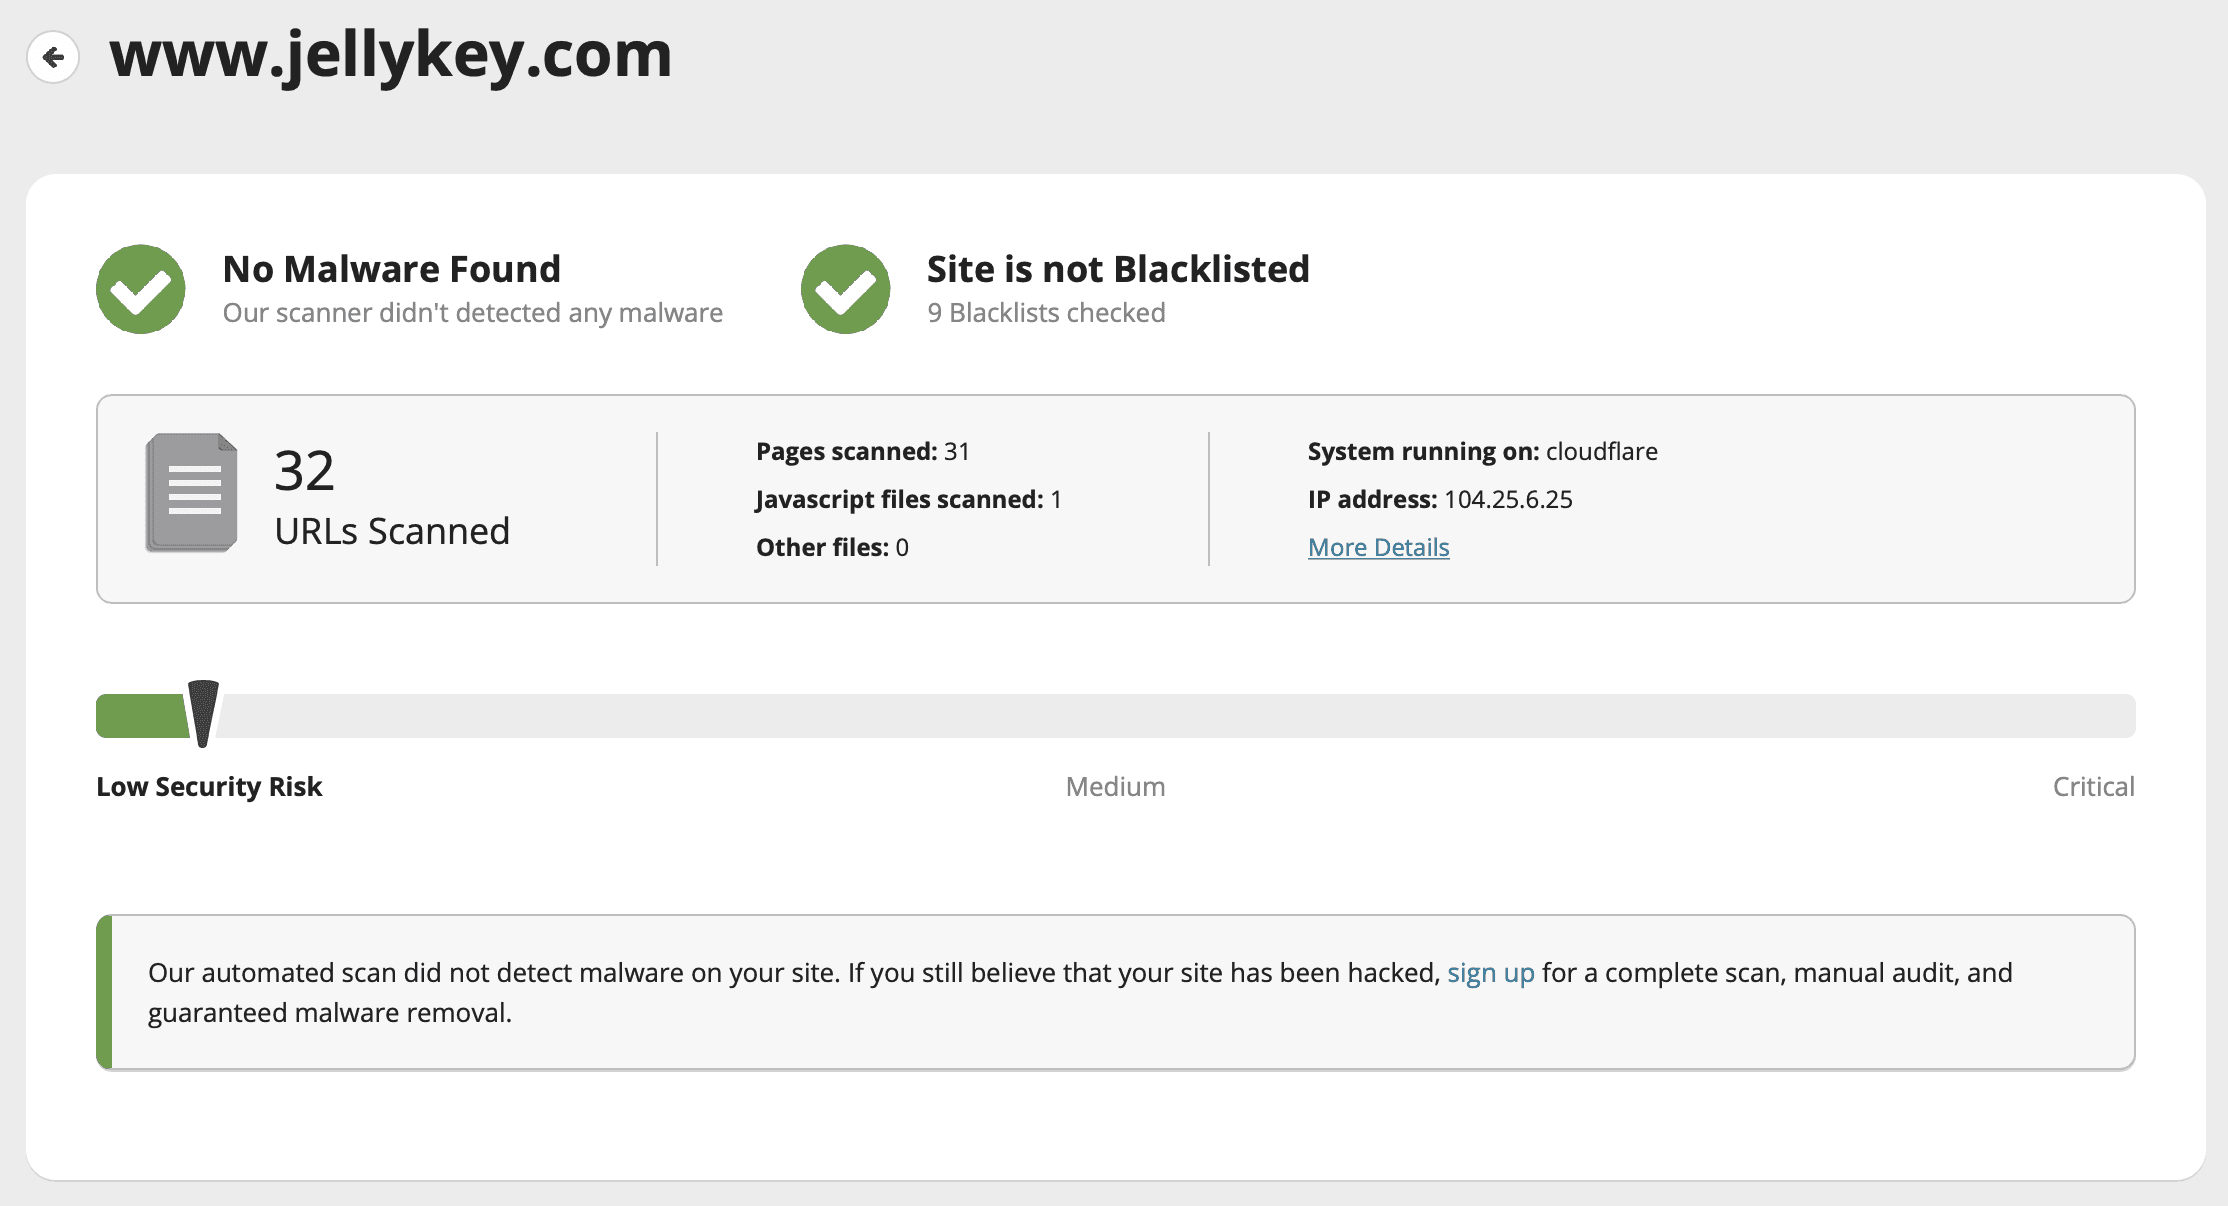This screenshot has height=1206, width=2228.
Task: Click the not Blacklisted green checkmark icon
Action: (845, 289)
